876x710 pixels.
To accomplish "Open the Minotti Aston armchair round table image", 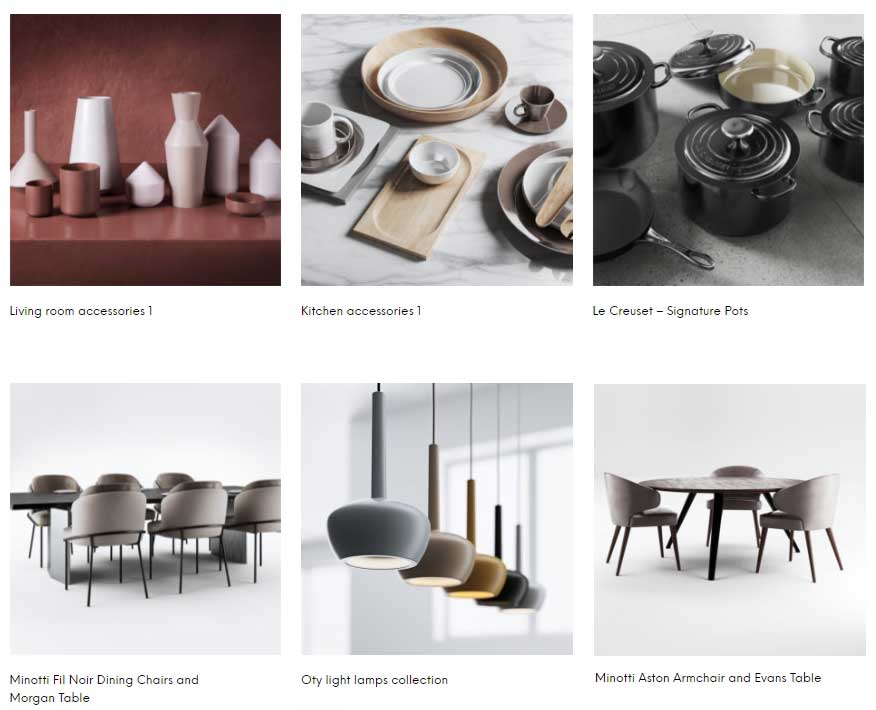I will (x=730, y=520).
